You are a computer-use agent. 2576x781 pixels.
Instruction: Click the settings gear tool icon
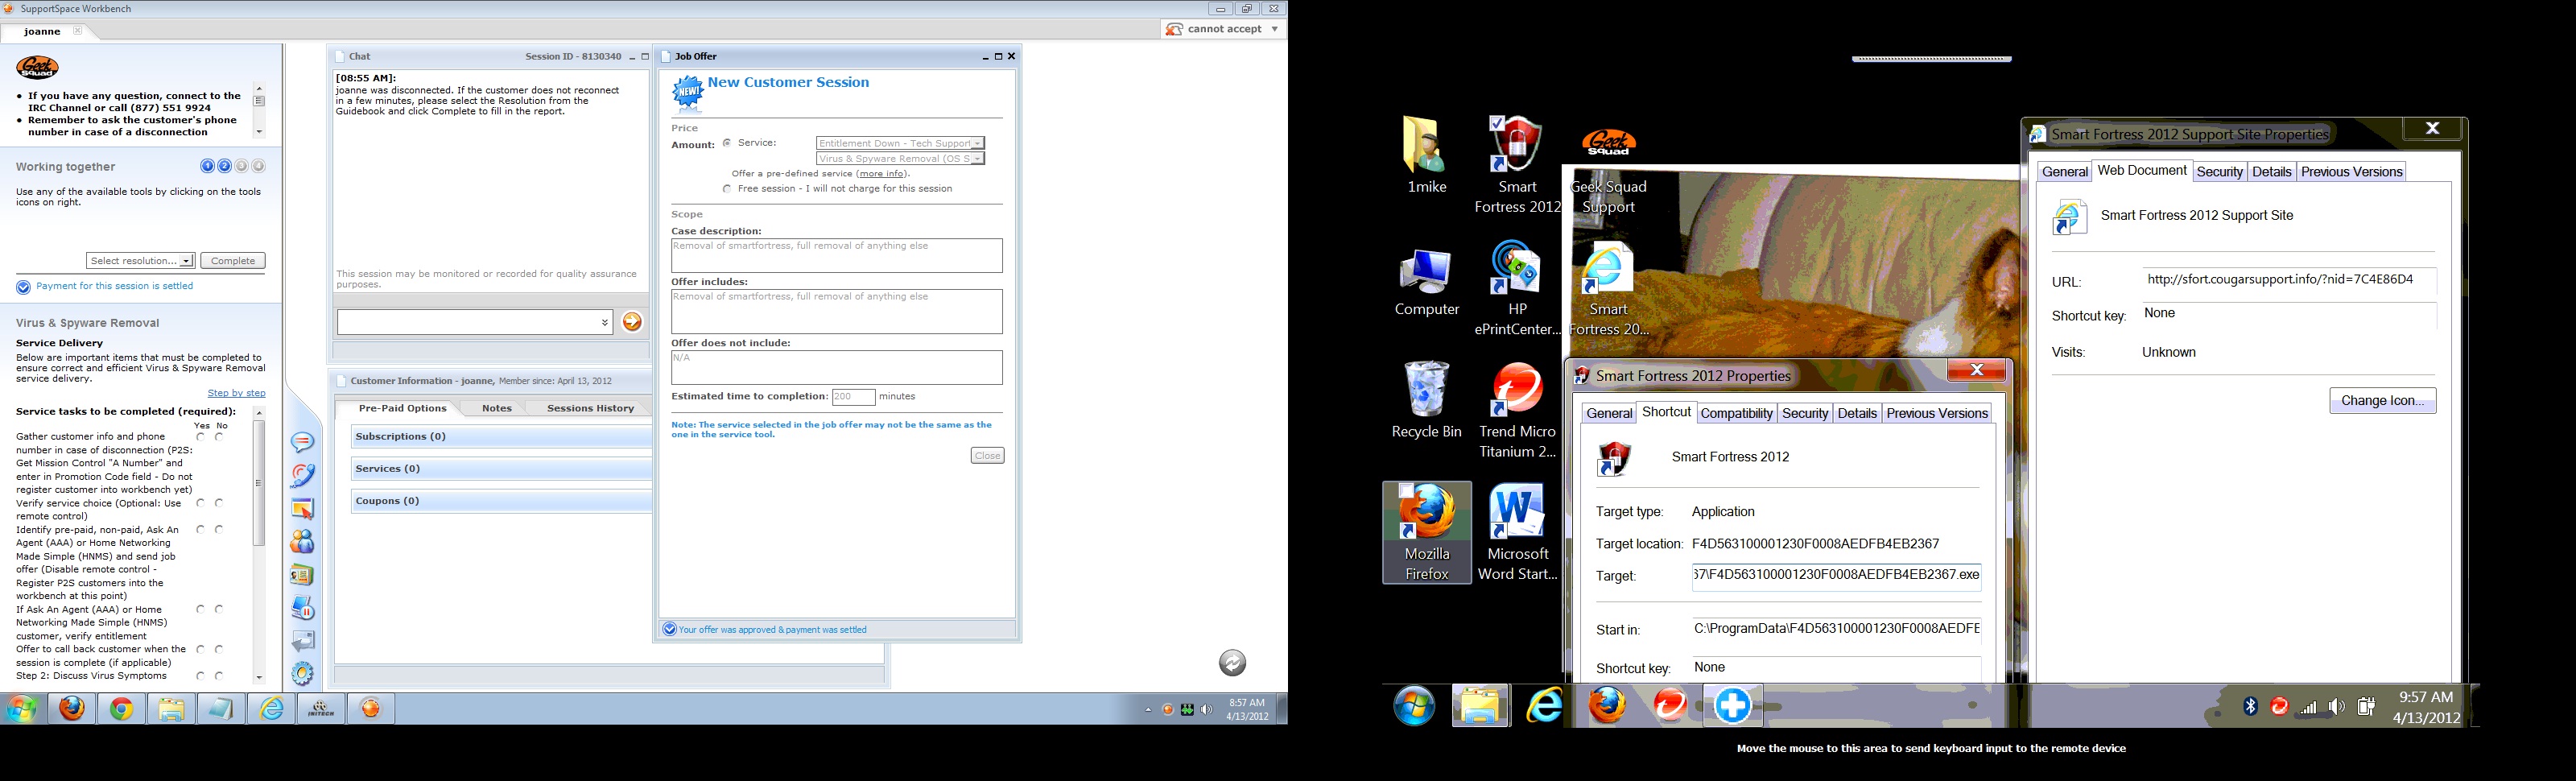(x=302, y=673)
